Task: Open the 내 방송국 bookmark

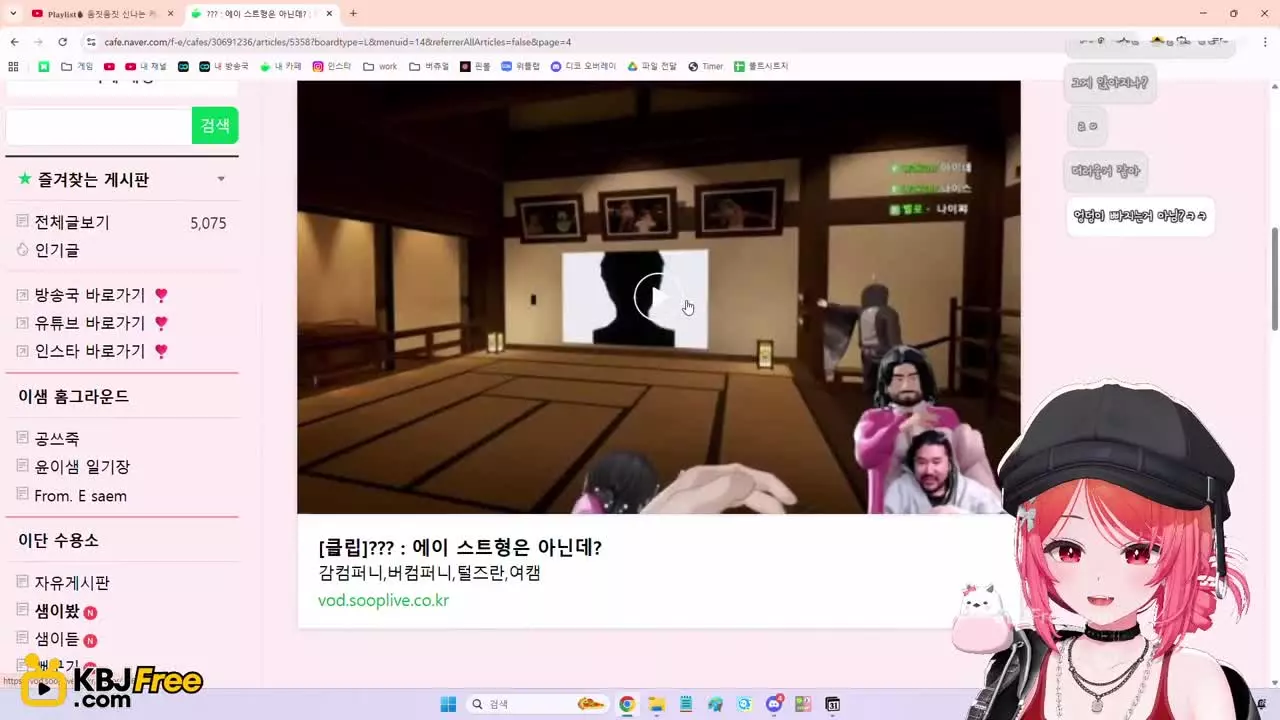Action: 223,66
